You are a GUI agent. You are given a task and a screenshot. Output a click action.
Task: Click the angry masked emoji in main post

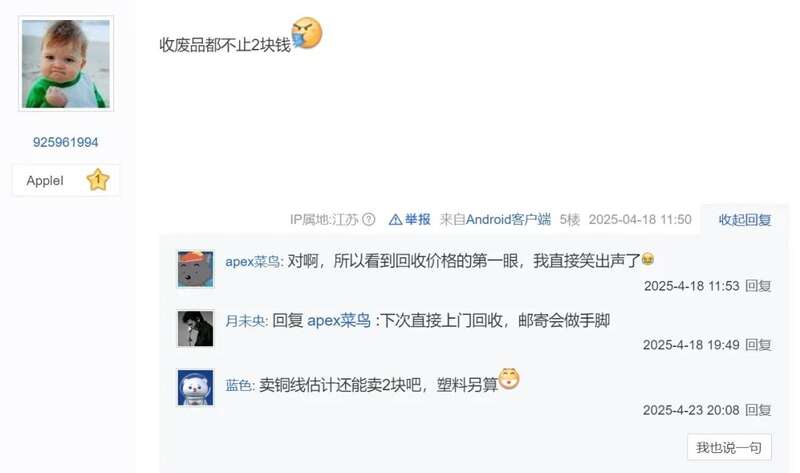point(307,33)
